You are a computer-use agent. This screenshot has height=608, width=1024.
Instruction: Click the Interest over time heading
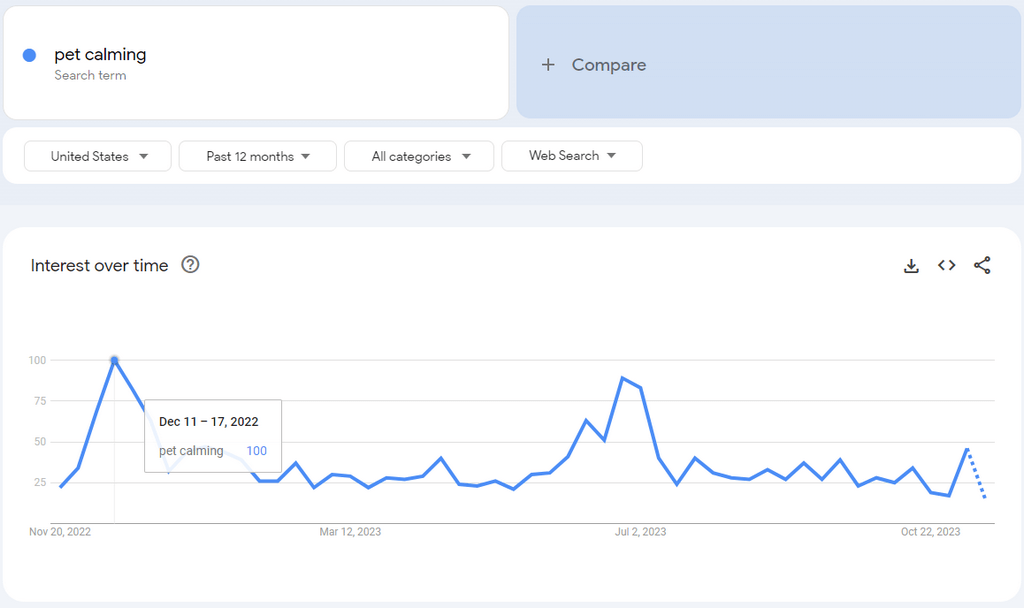[x=99, y=265]
